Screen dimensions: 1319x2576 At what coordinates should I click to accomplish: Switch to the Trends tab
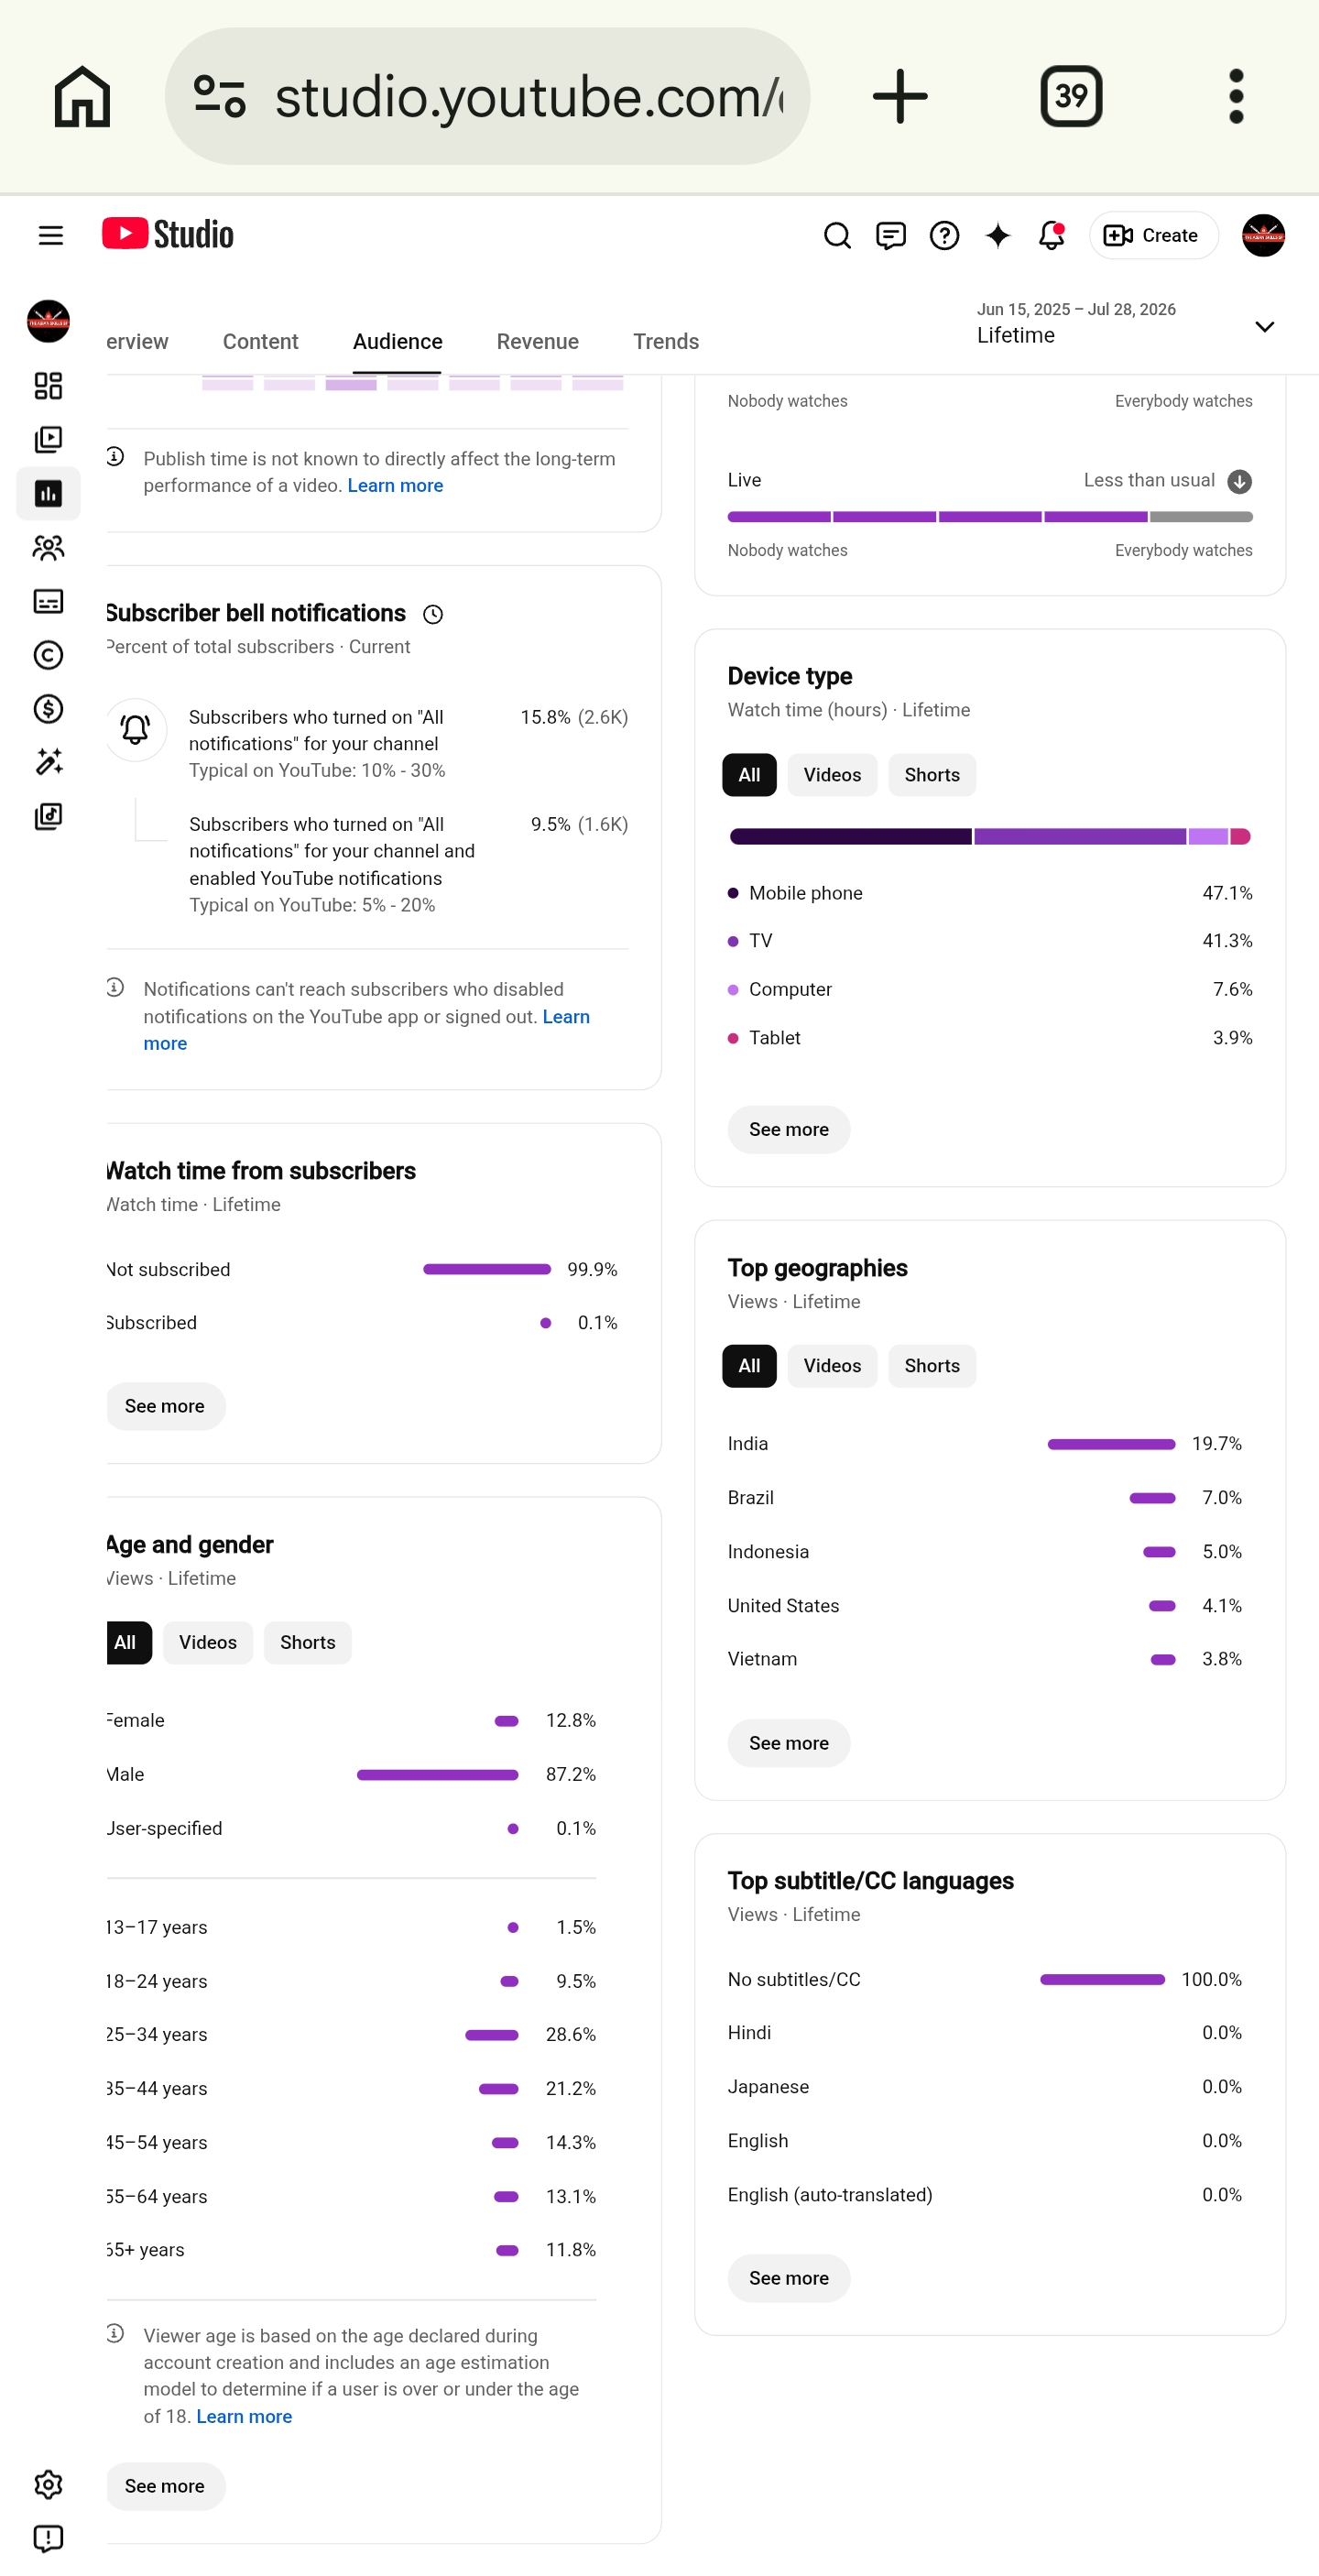(x=666, y=342)
